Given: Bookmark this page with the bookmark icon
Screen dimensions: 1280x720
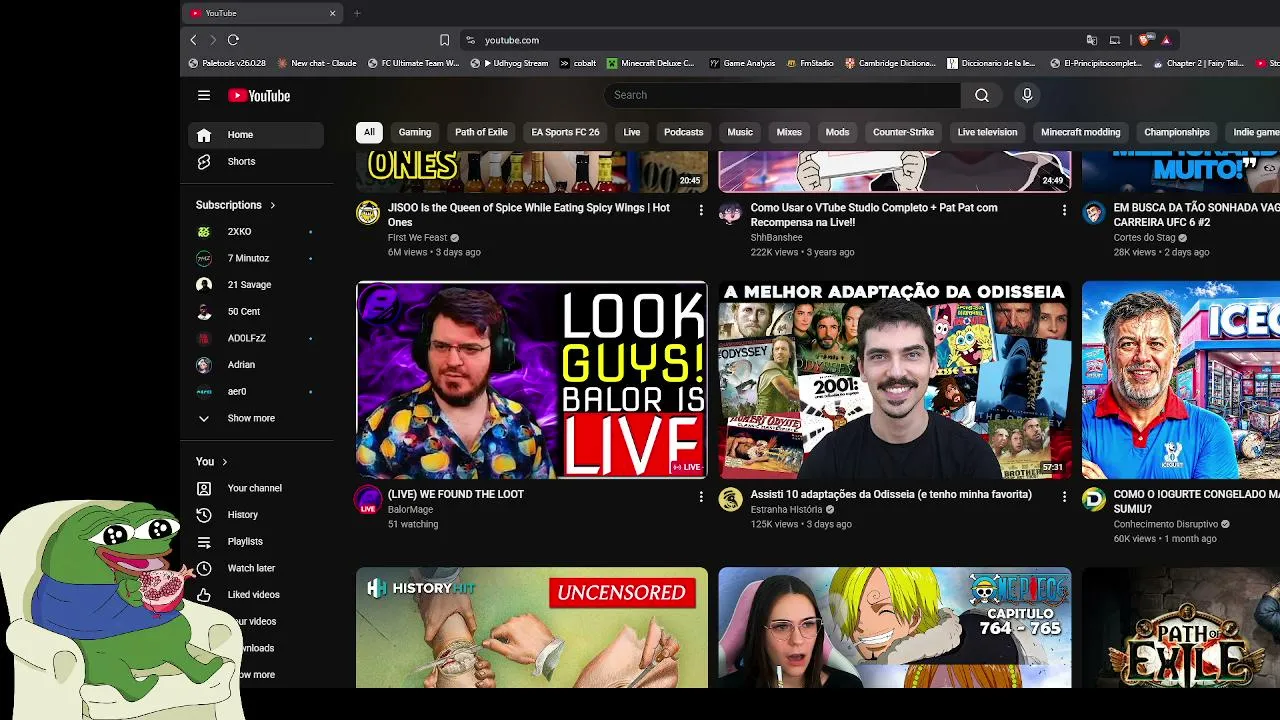Looking at the screenshot, I should (x=444, y=40).
